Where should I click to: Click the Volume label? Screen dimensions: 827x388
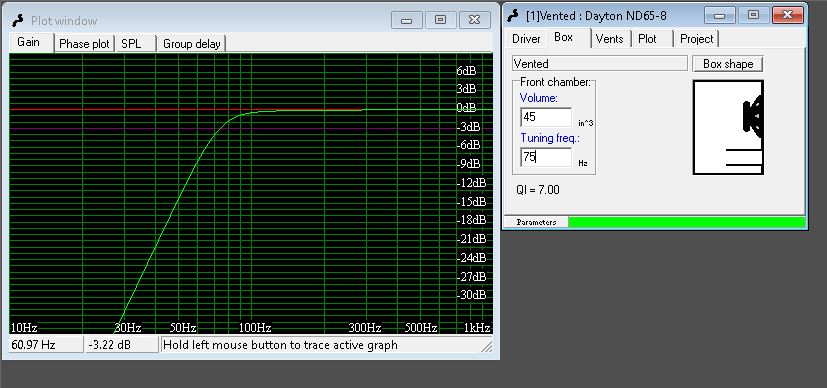point(539,98)
